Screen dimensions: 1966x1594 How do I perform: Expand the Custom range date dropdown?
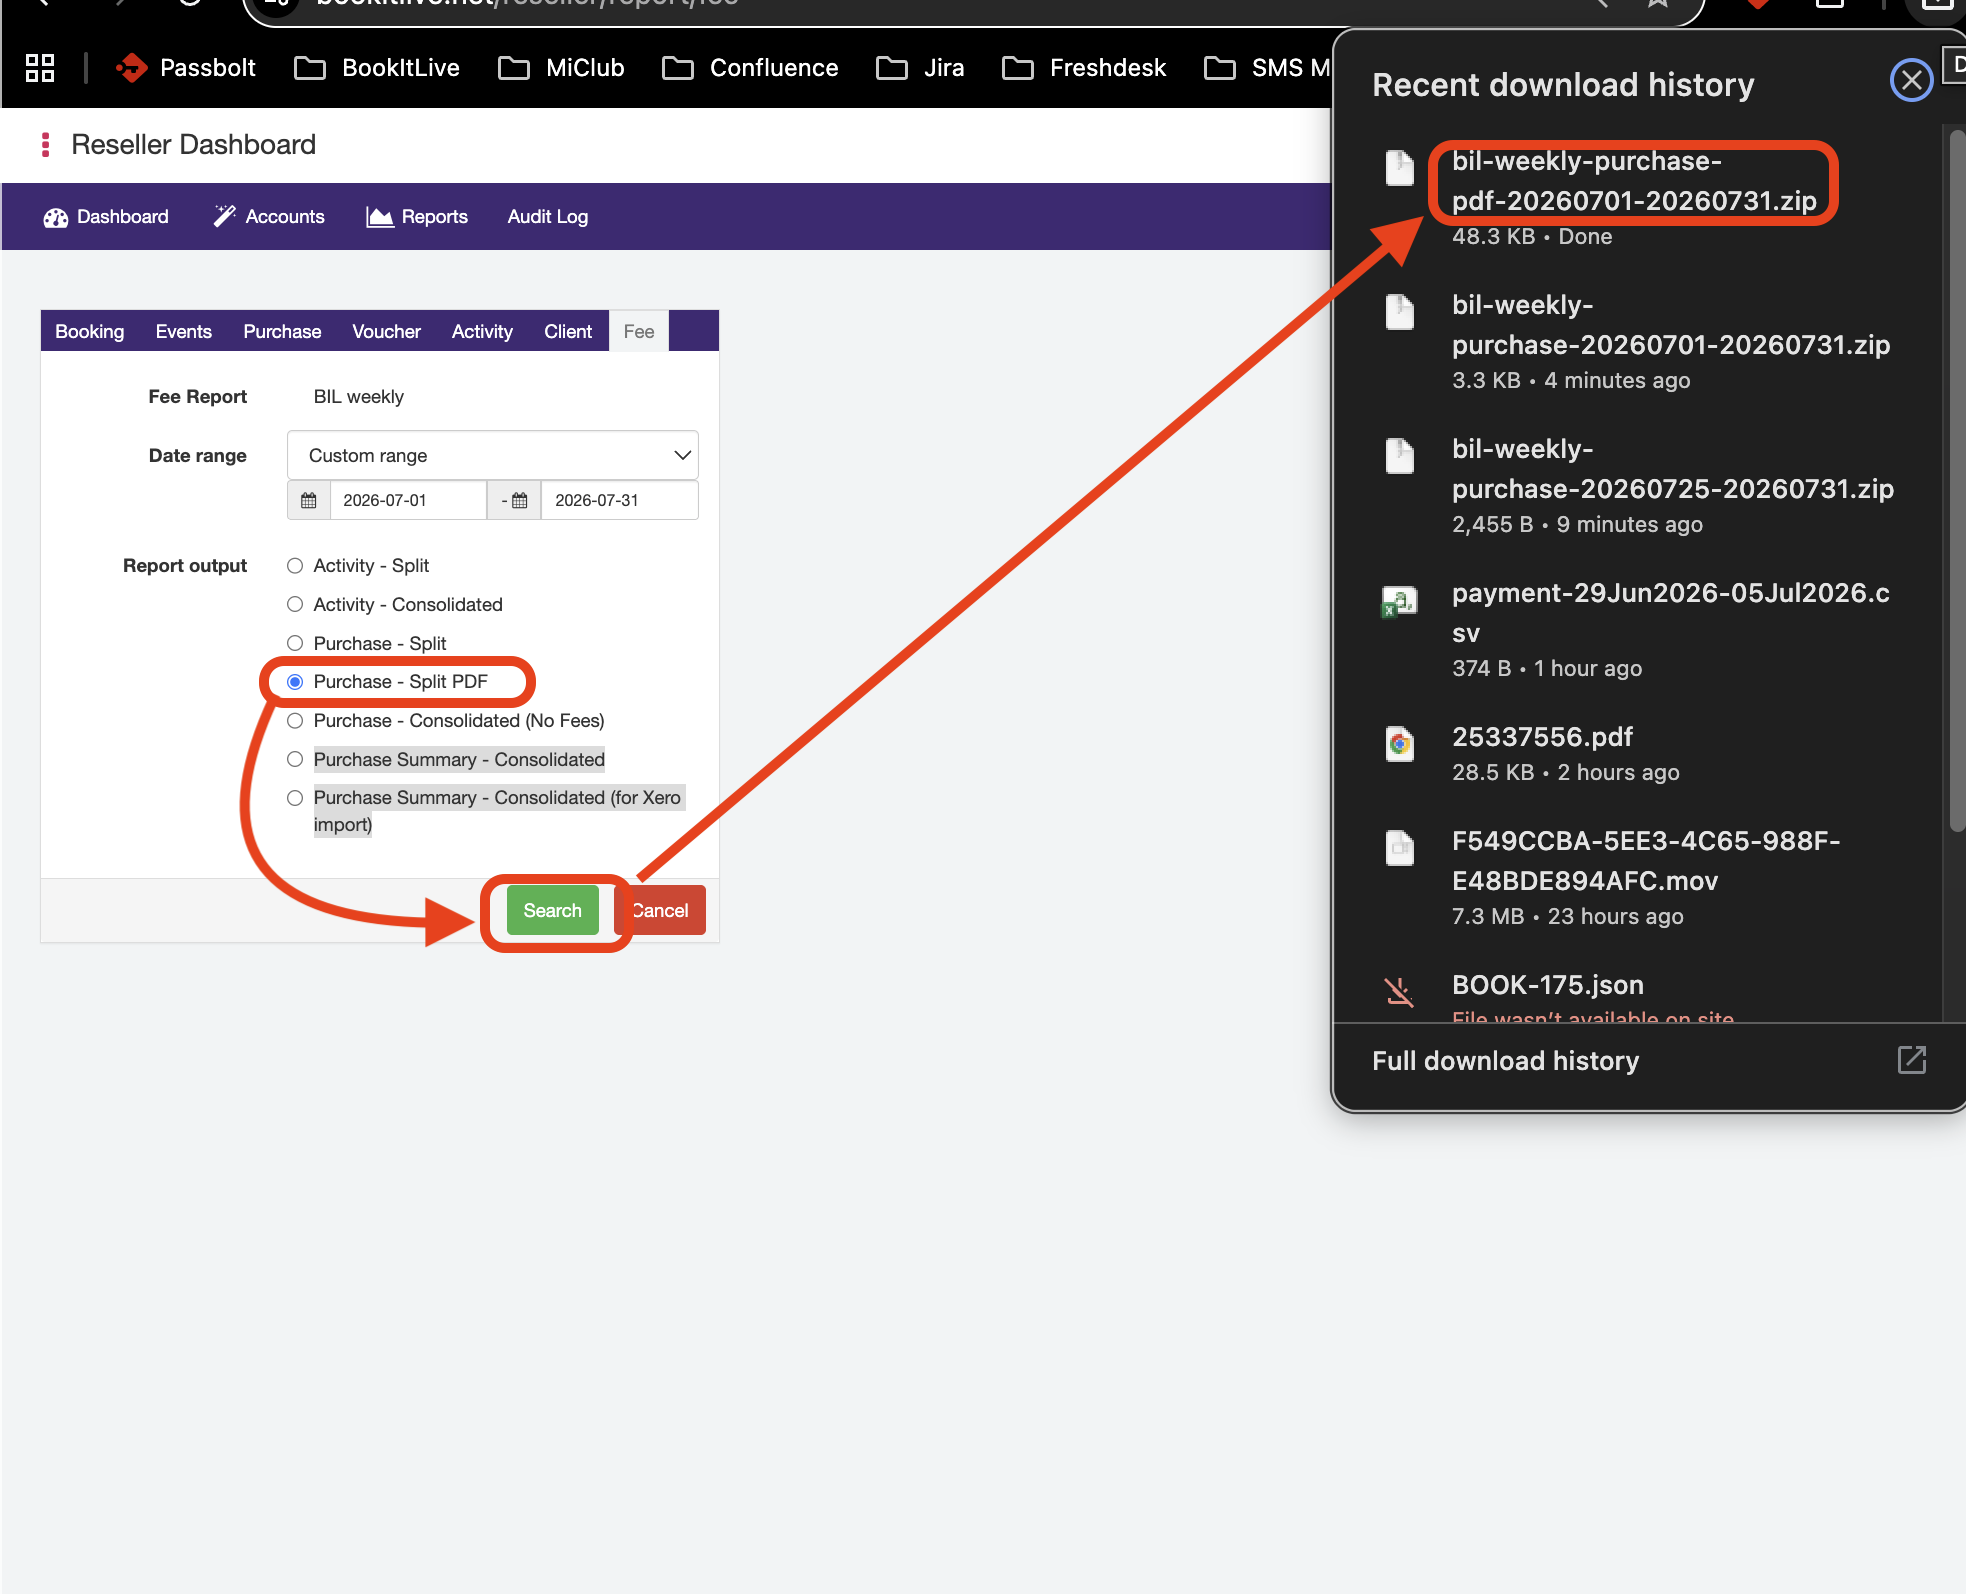point(493,456)
